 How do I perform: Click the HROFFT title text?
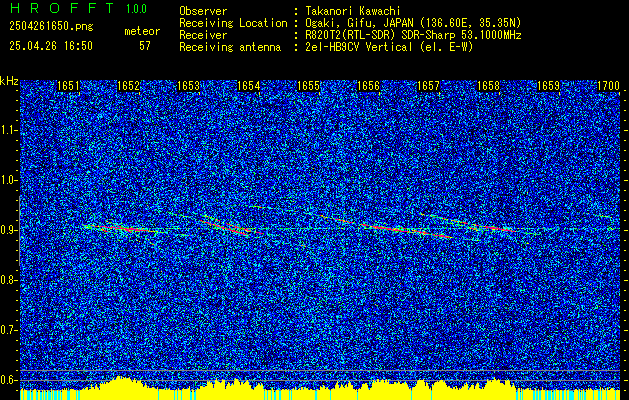tap(61, 8)
